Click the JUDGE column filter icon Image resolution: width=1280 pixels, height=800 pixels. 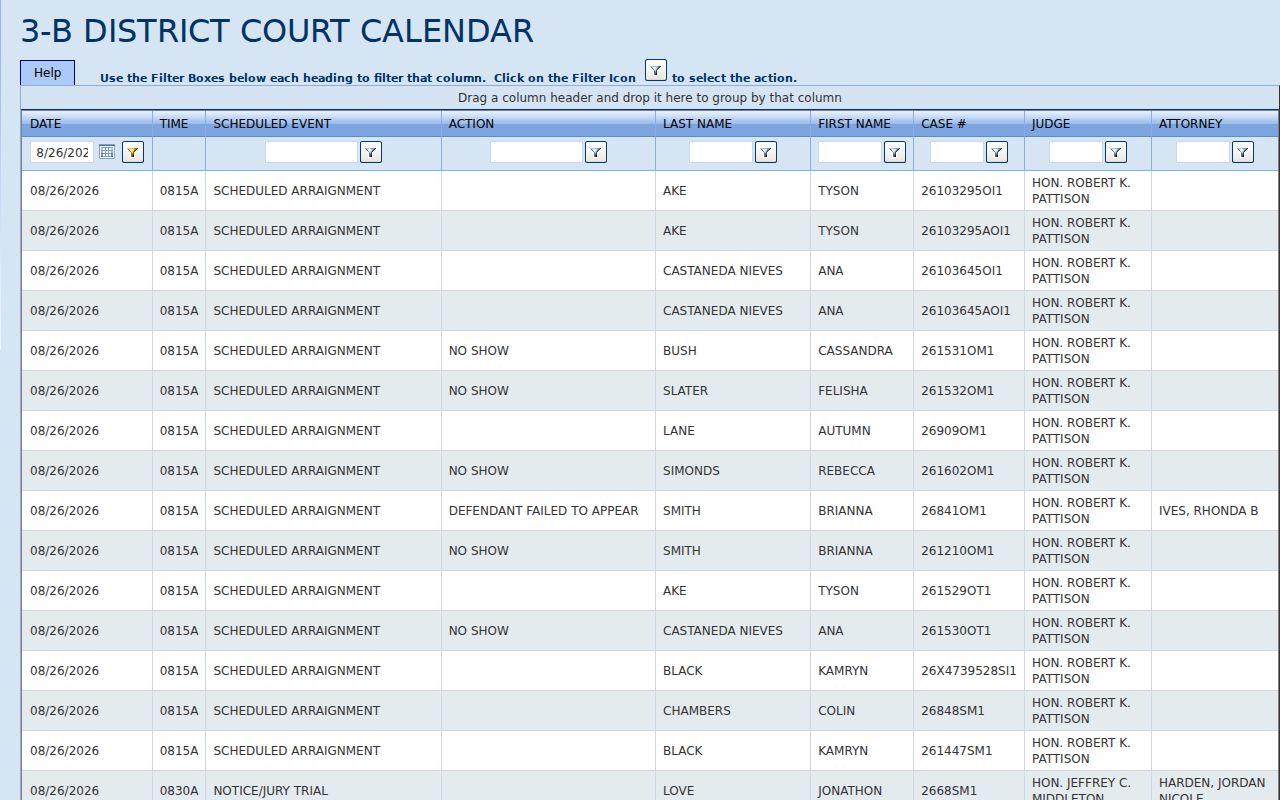1115,152
